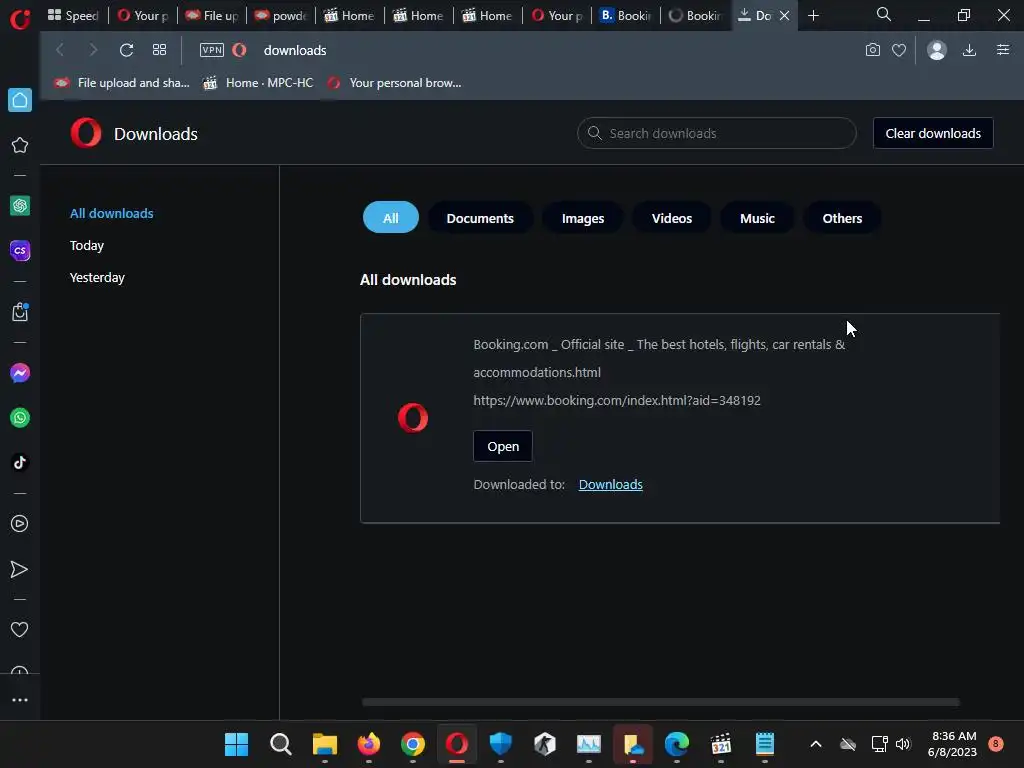Open File upload and sharing bookmark
Viewport: 1024px width, 768px height.
(x=122, y=83)
